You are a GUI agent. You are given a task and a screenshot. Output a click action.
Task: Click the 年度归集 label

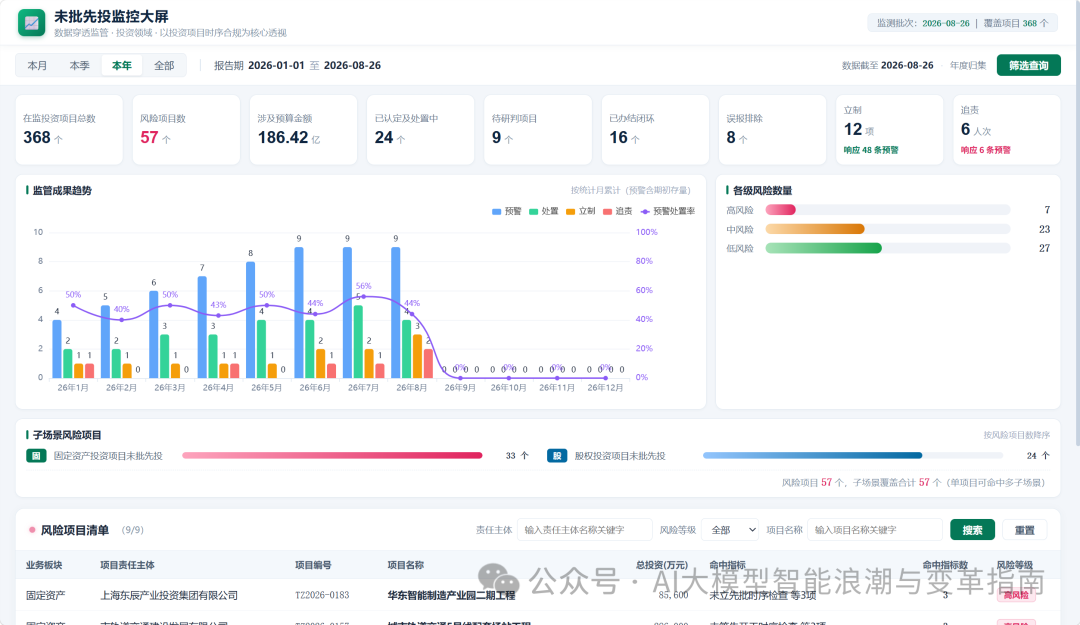(968, 65)
